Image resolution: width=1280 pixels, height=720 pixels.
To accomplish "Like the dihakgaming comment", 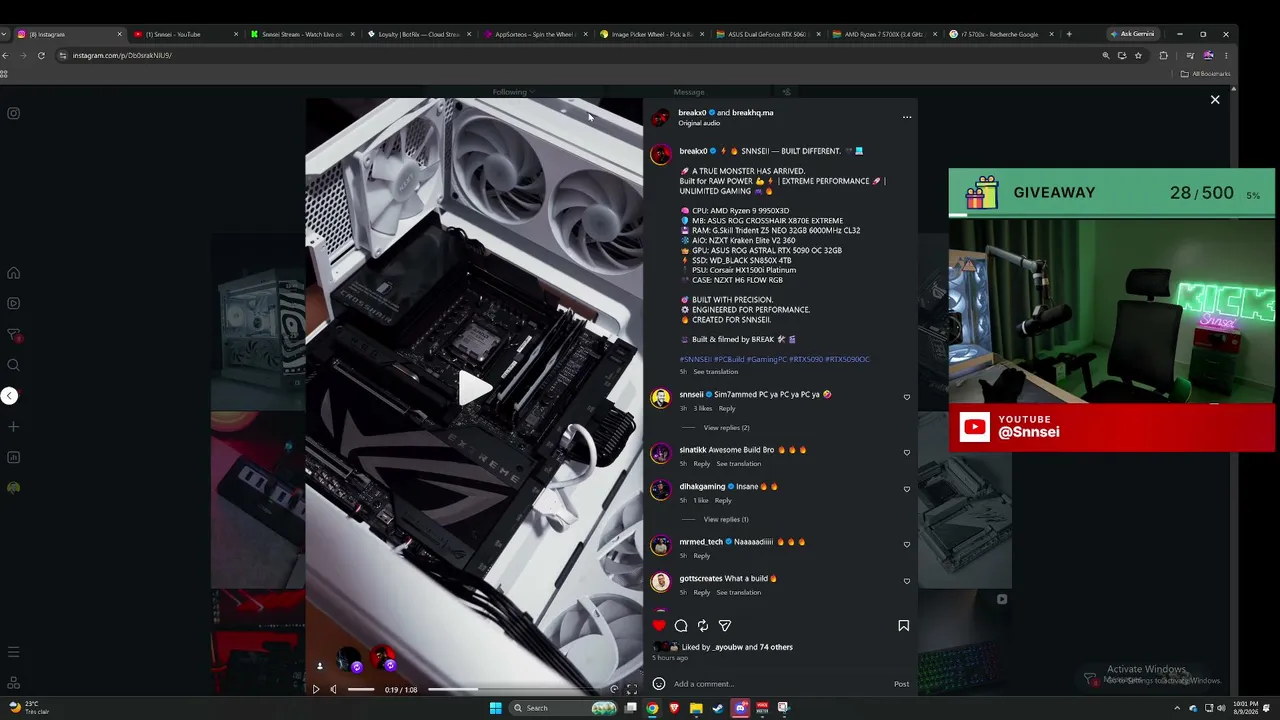I will (x=907, y=489).
